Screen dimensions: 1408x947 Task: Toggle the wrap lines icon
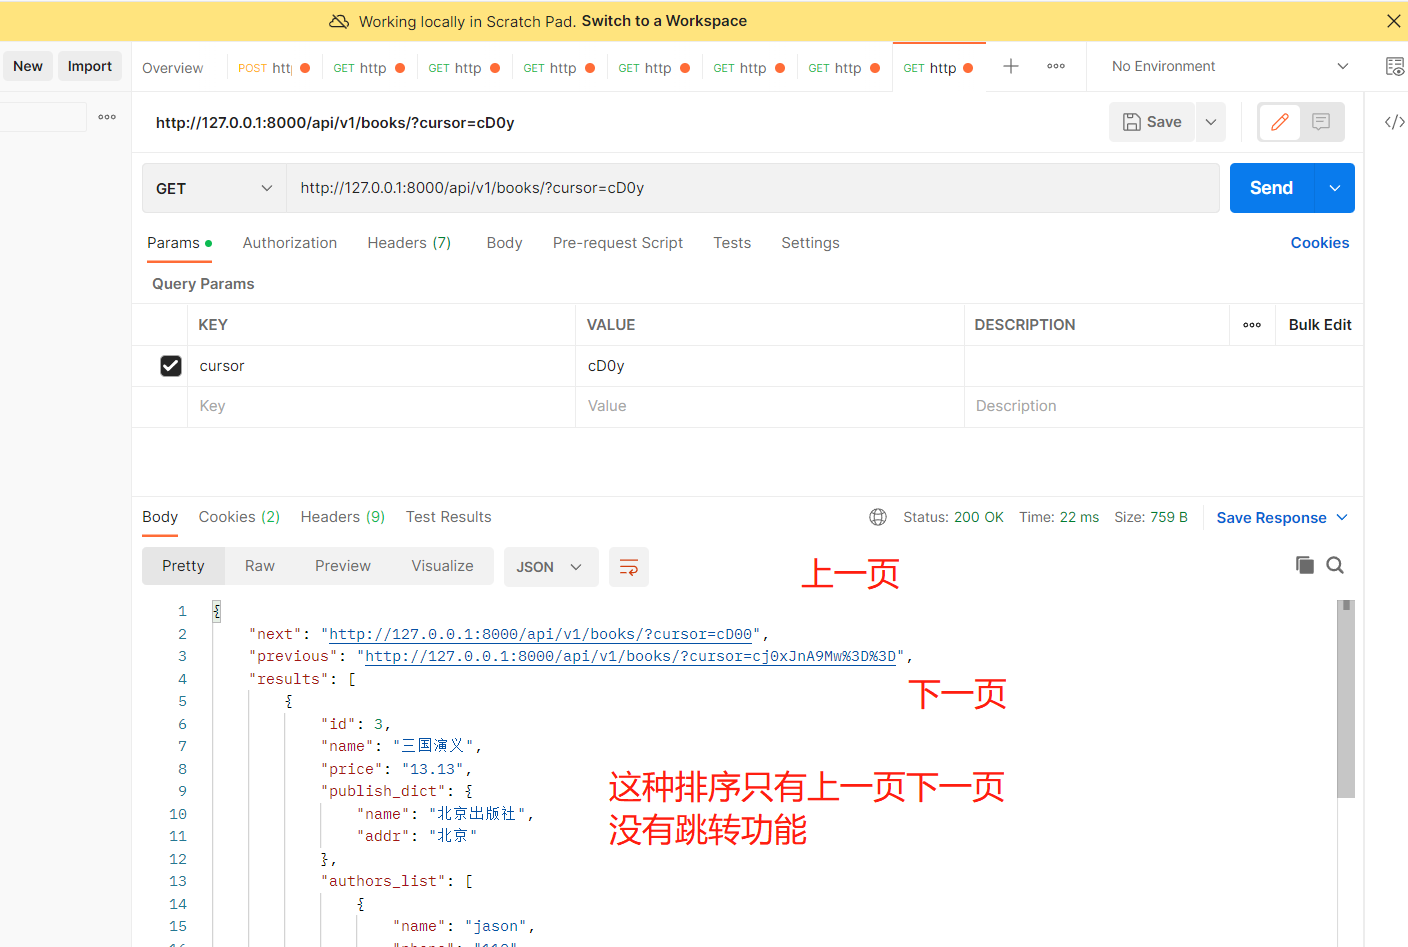click(x=629, y=567)
